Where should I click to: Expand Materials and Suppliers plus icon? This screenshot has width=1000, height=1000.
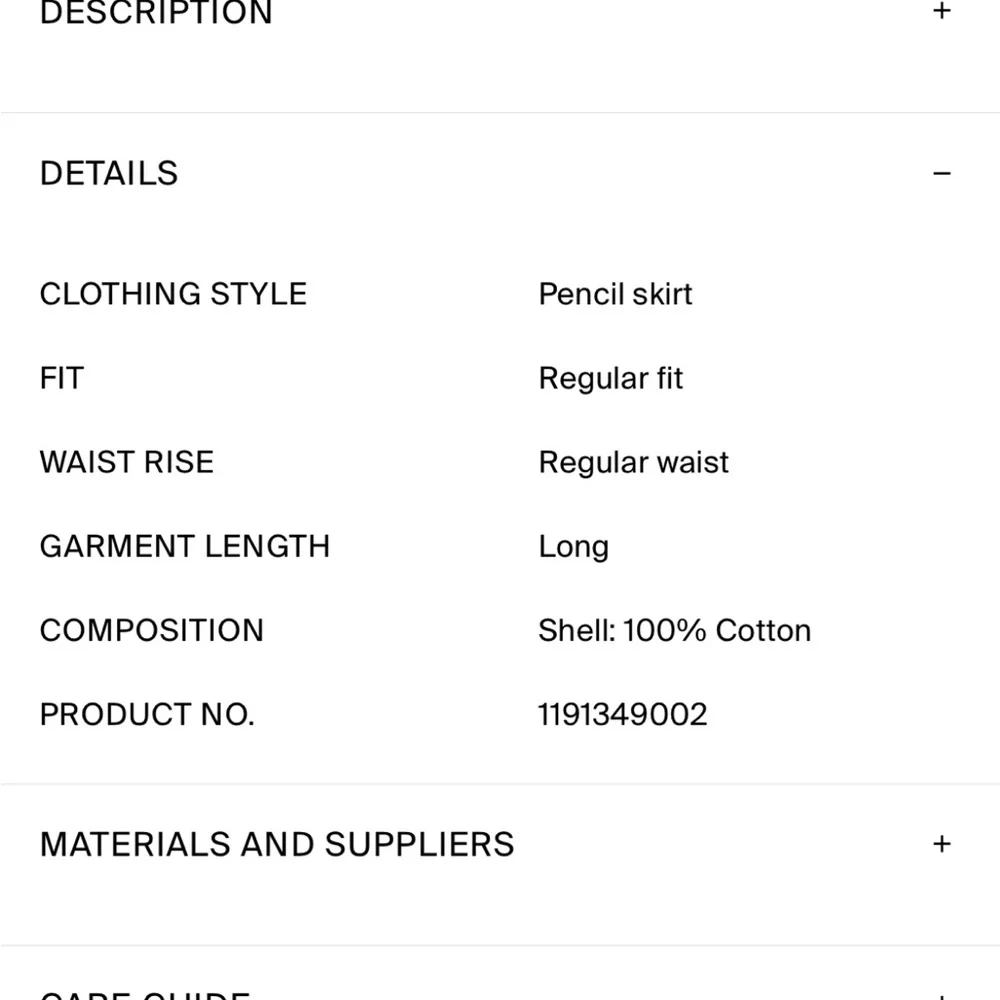tap(941, 844)
